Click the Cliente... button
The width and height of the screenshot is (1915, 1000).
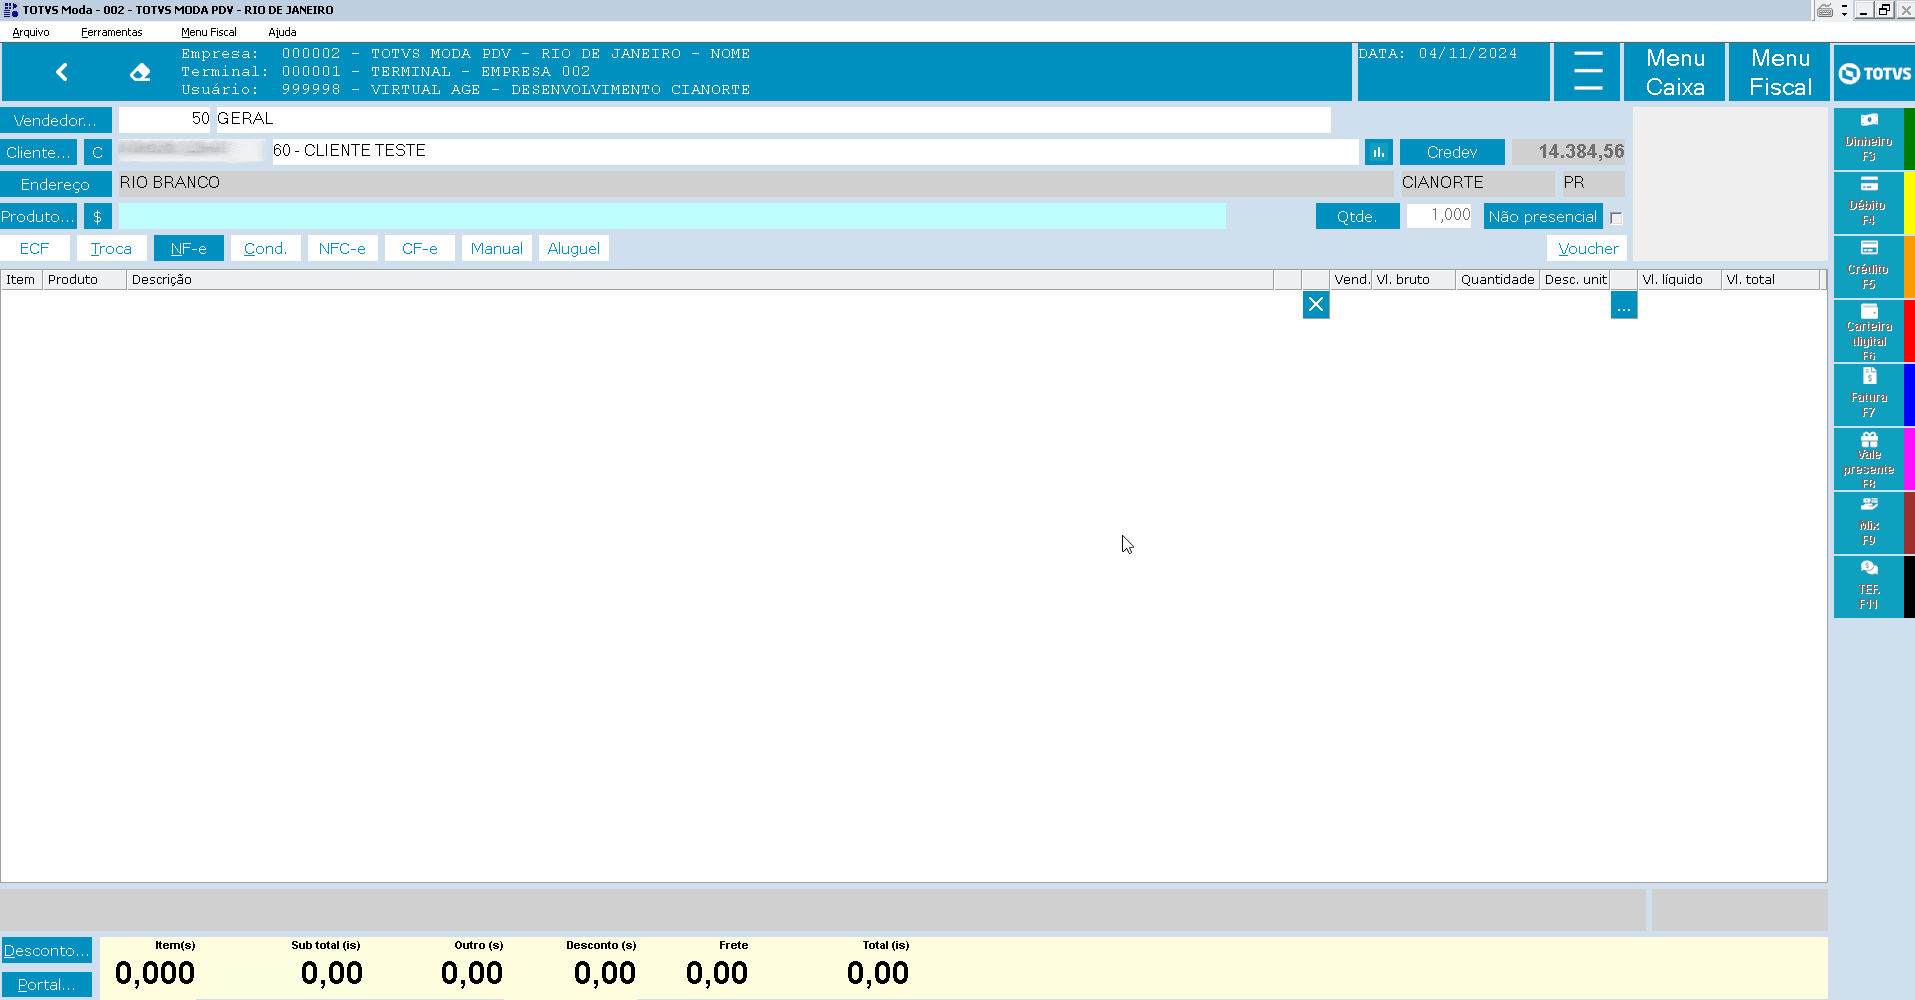click(x=38, y=152)
